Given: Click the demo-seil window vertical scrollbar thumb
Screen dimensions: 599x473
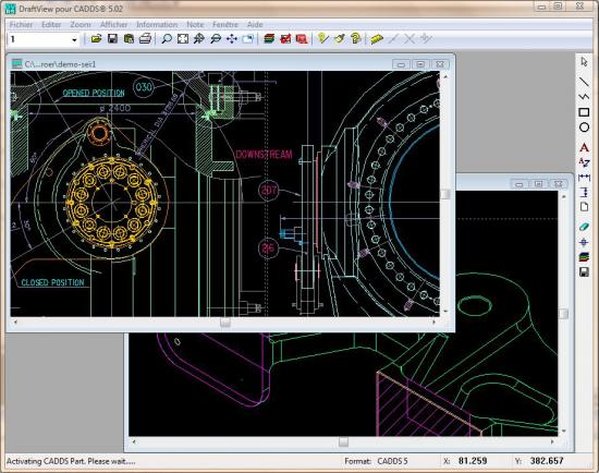Looking at the screenshot, I should 445,194.
